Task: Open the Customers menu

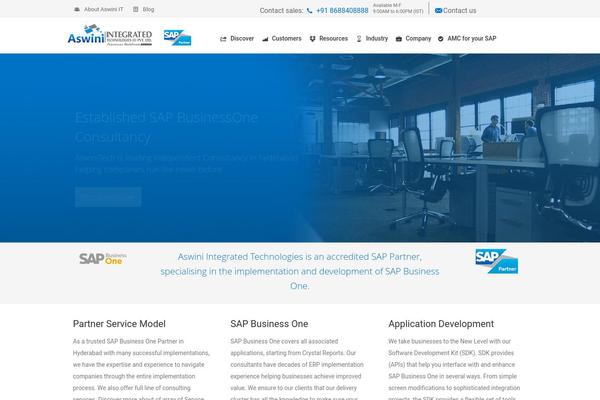Action: (x=286, y=39)
